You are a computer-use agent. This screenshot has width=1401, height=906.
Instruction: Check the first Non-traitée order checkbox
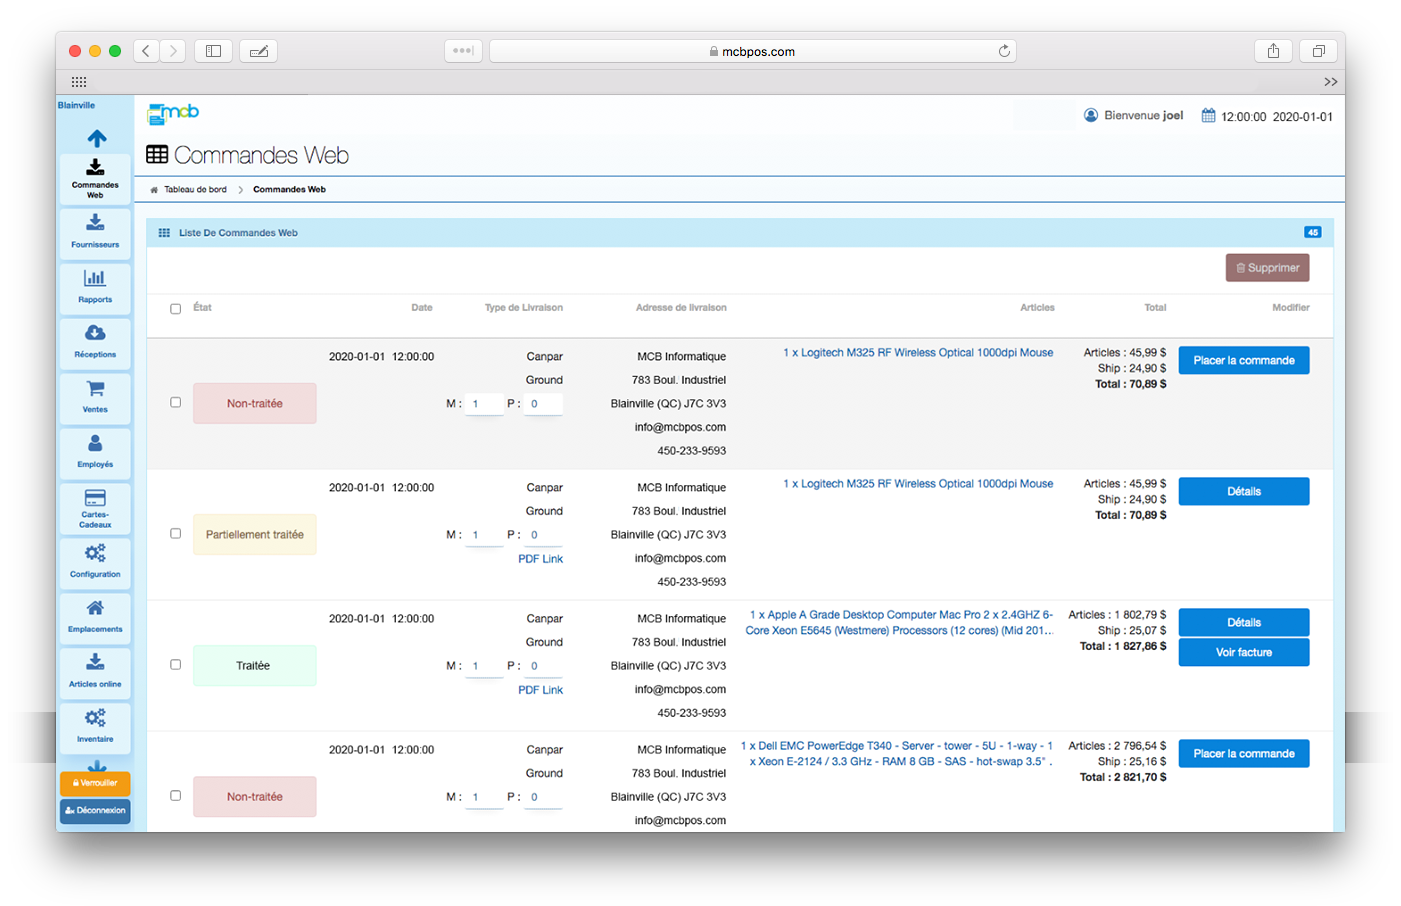[x=175, y=403]
